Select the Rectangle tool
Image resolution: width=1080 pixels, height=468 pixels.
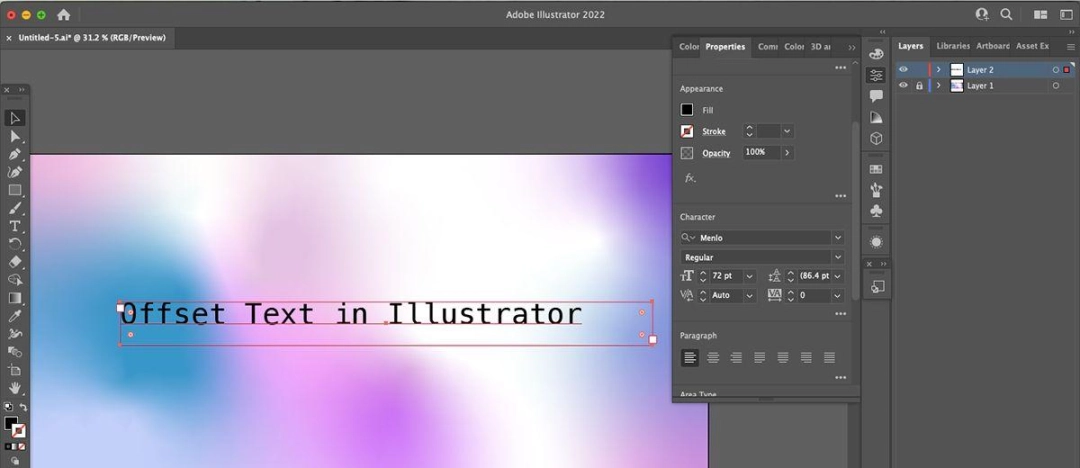coord(14,190)
